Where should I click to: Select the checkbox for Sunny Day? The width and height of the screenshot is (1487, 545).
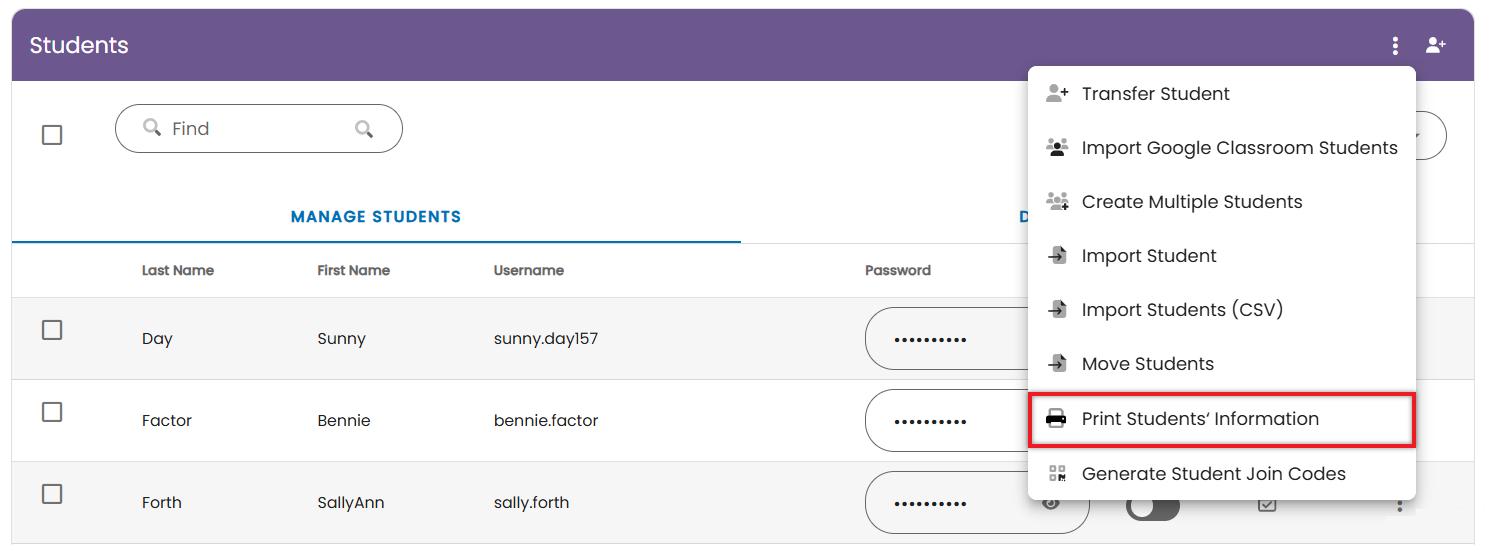[x=52, y=330]
